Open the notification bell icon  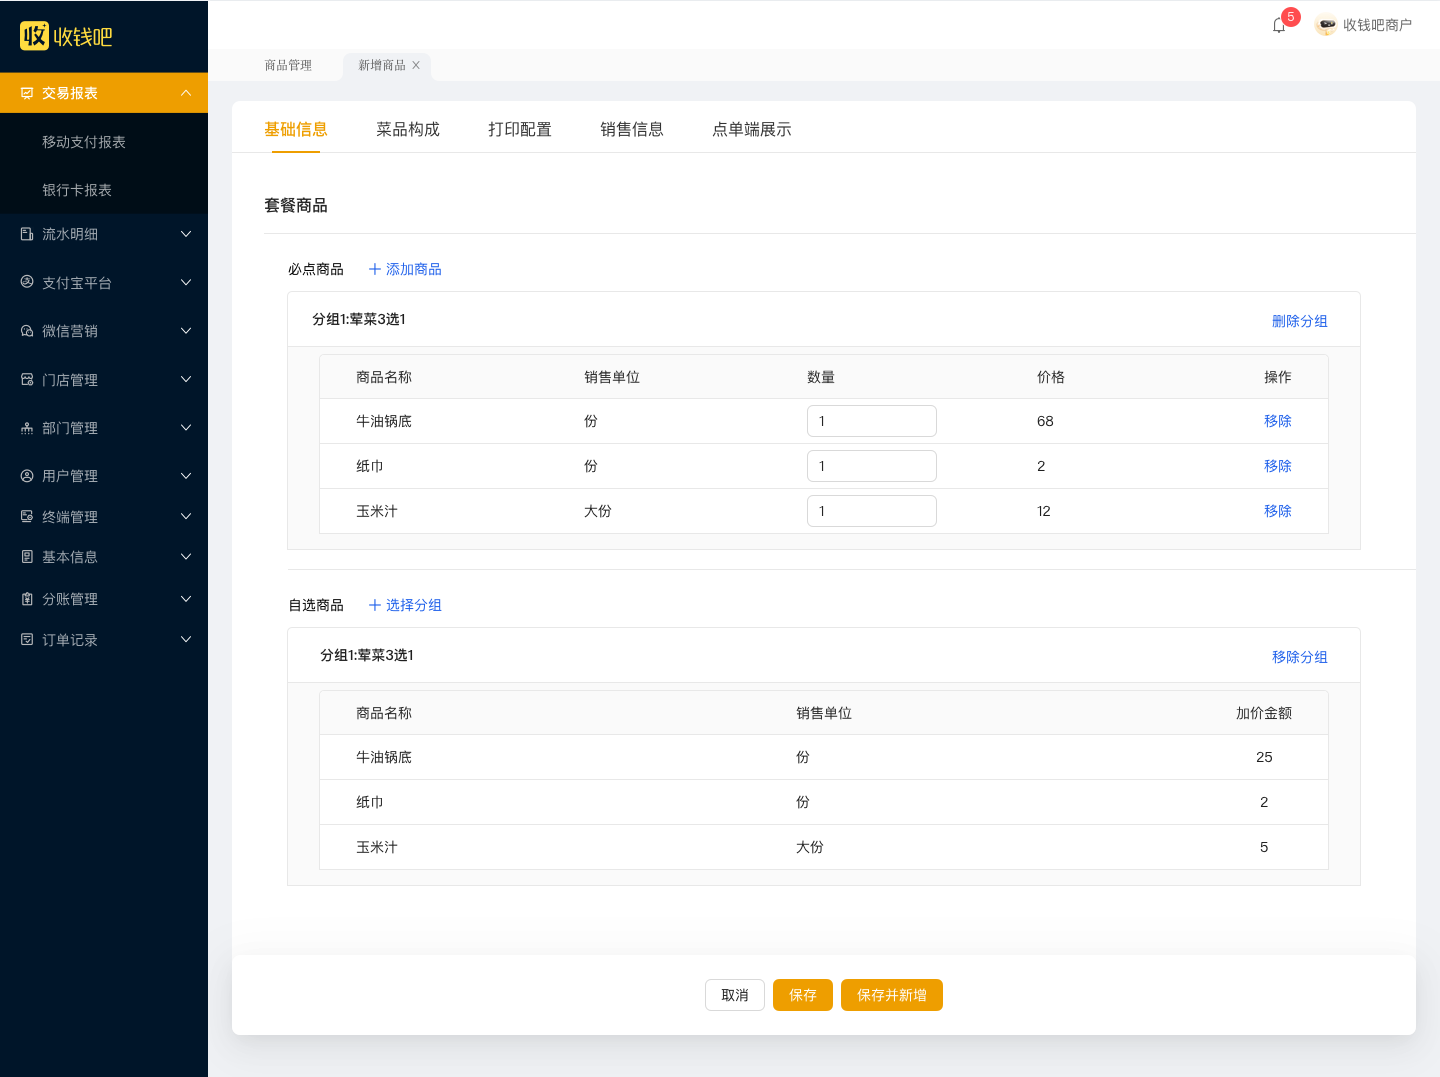[x=1279, y=25]
